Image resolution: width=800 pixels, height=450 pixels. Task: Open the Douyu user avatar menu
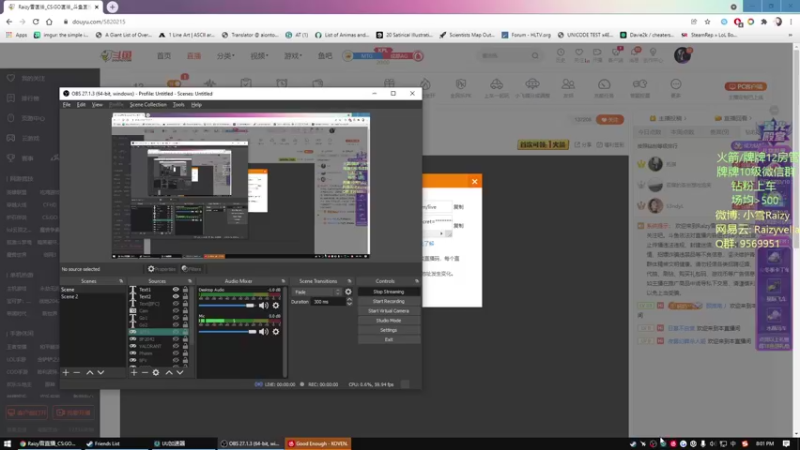pyautogui.click(x=682, y=55)
